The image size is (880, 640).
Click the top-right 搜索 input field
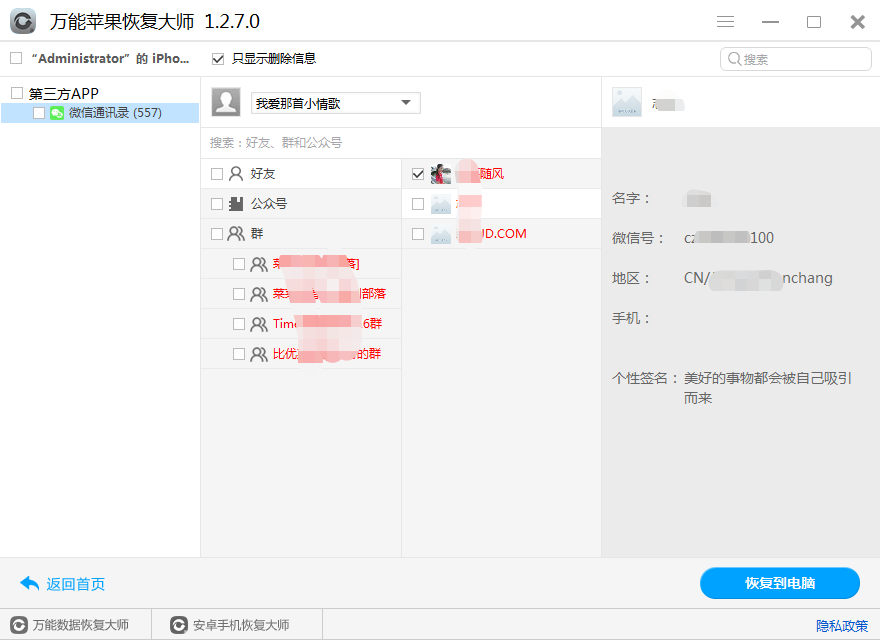[795, 59]
